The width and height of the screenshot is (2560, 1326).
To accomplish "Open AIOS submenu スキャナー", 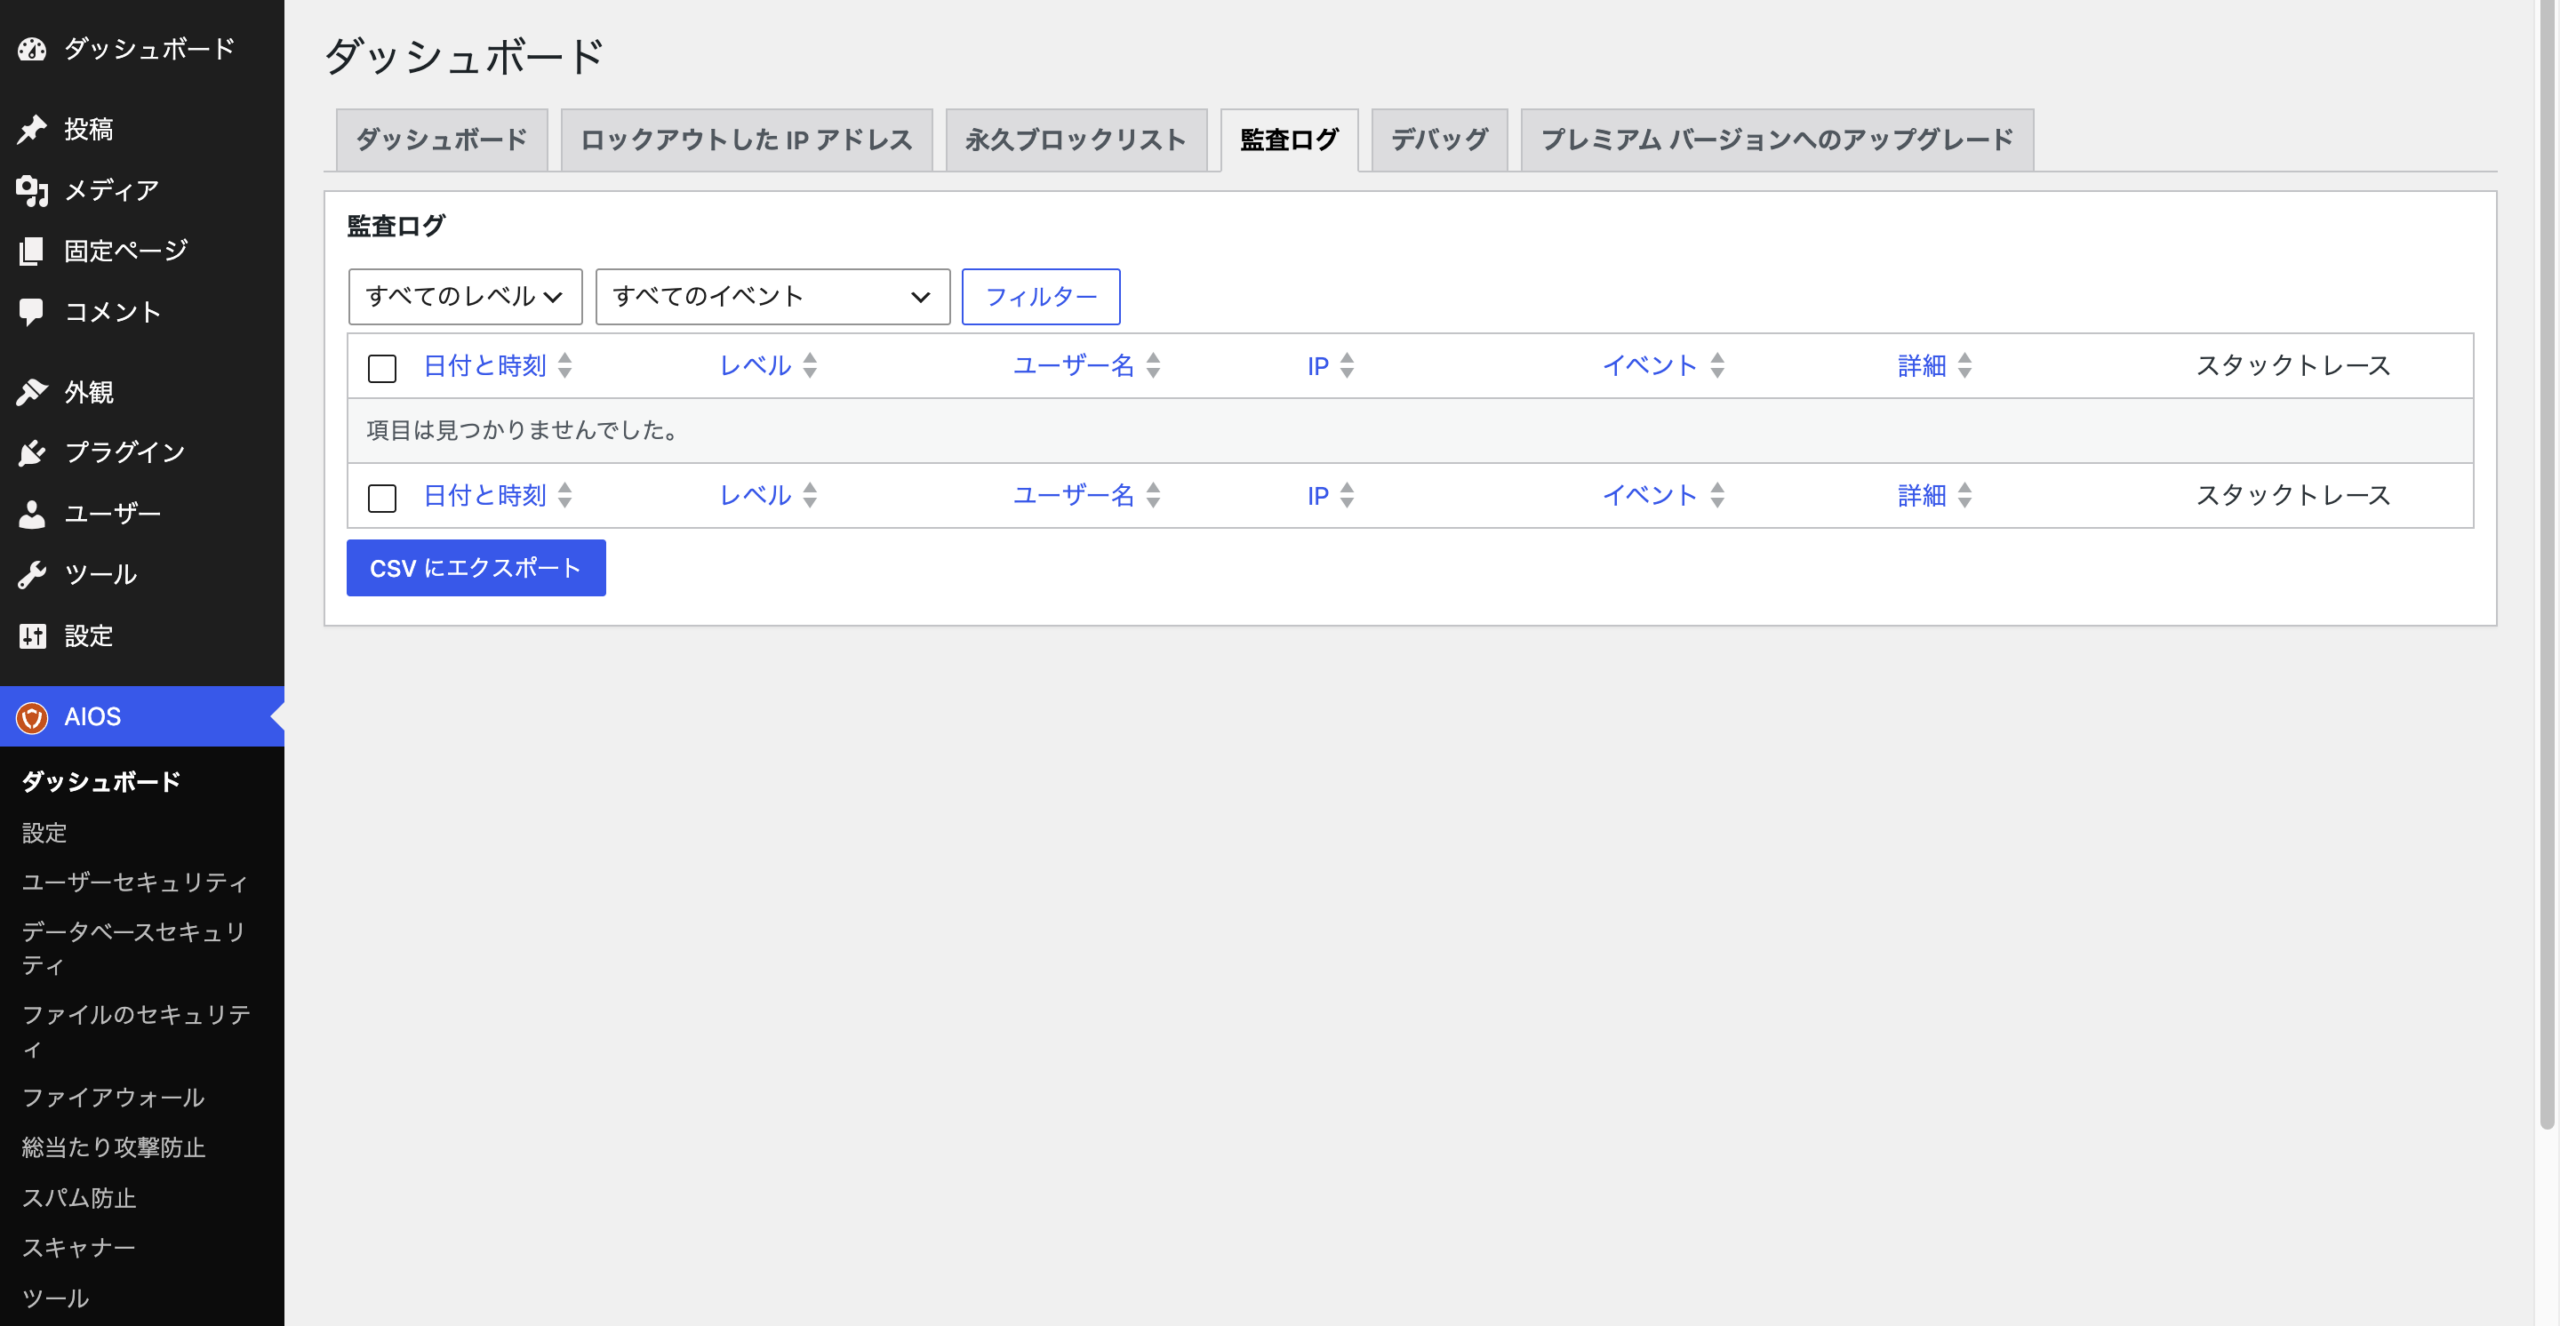I will (x=79, y=1248).
